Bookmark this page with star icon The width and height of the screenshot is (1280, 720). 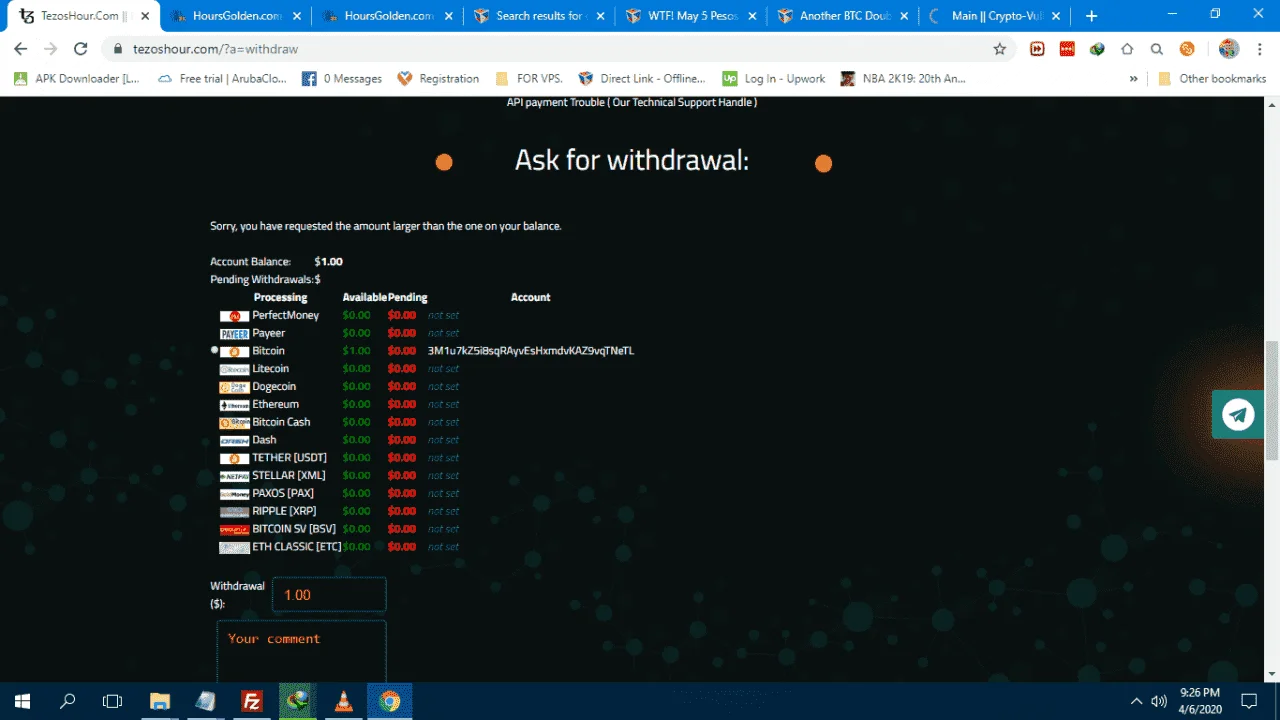click(999, 49)
